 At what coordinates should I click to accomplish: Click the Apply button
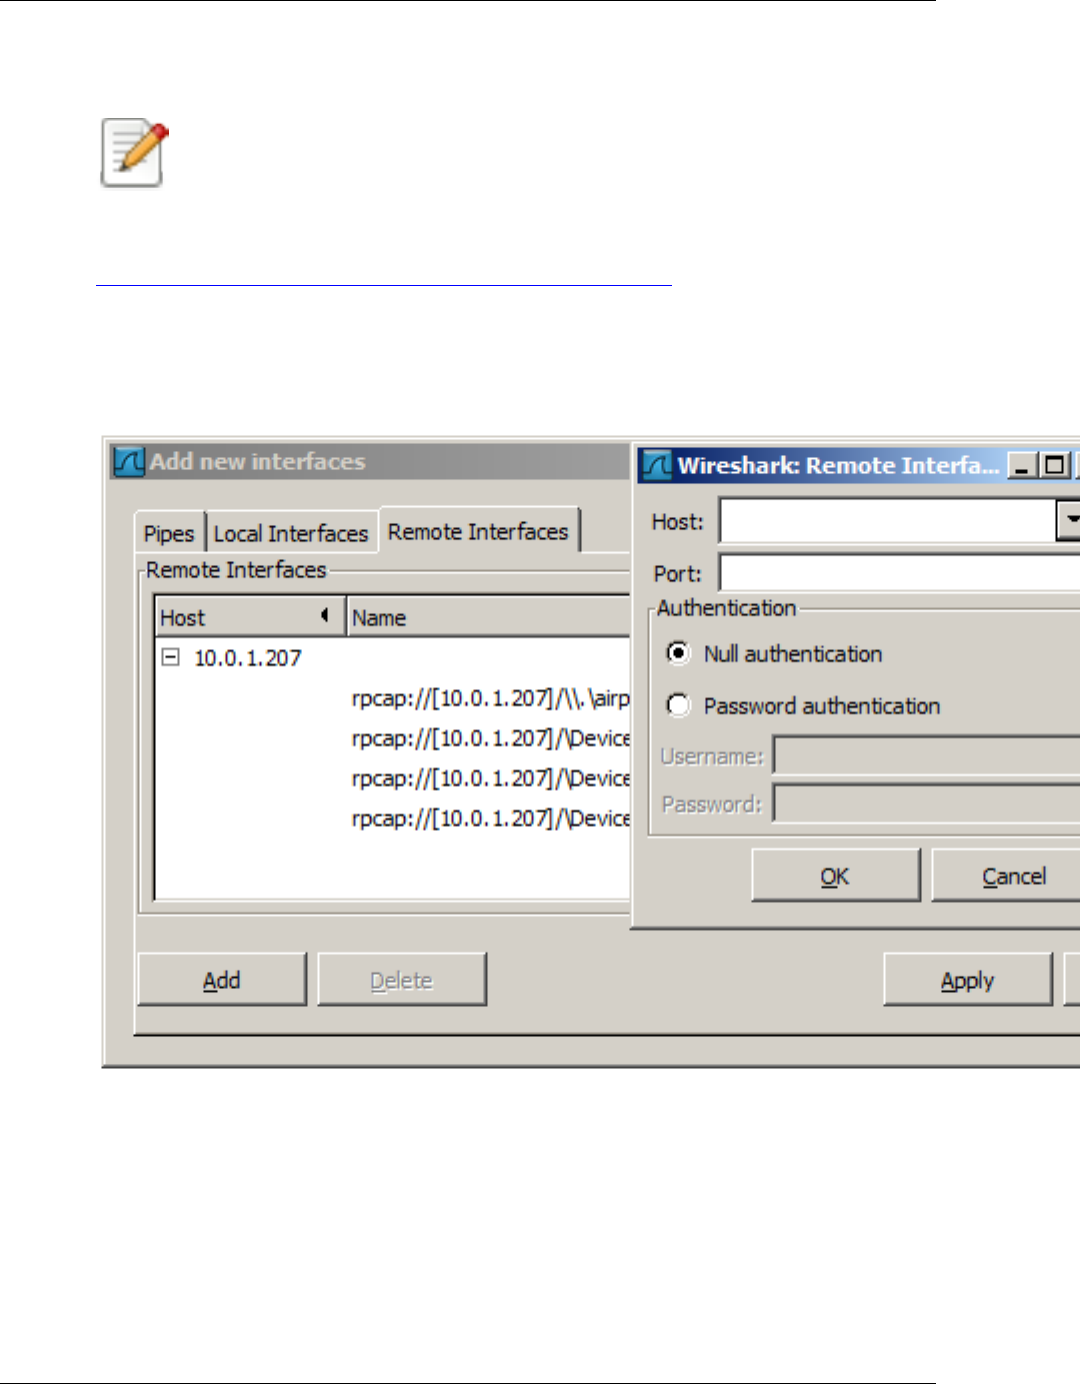coord(968,980)
